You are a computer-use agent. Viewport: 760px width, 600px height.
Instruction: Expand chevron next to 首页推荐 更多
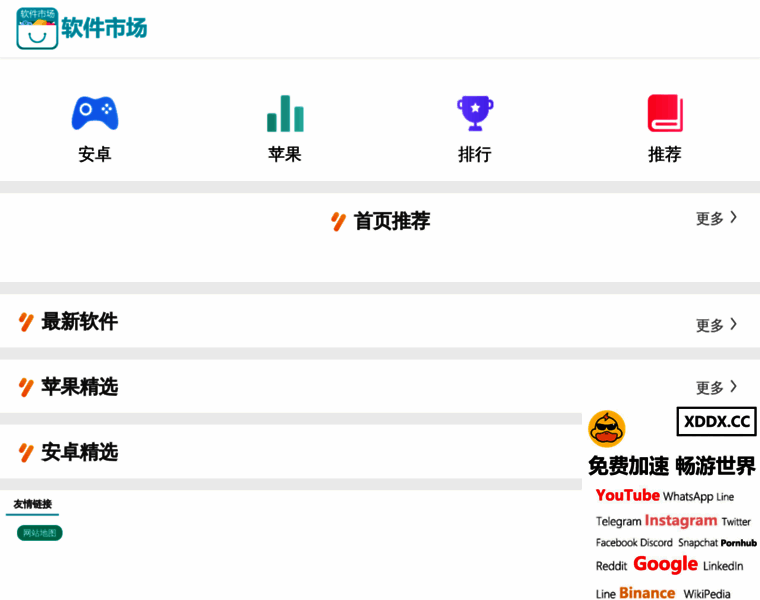pyautogui.click(x=734, y=217)
